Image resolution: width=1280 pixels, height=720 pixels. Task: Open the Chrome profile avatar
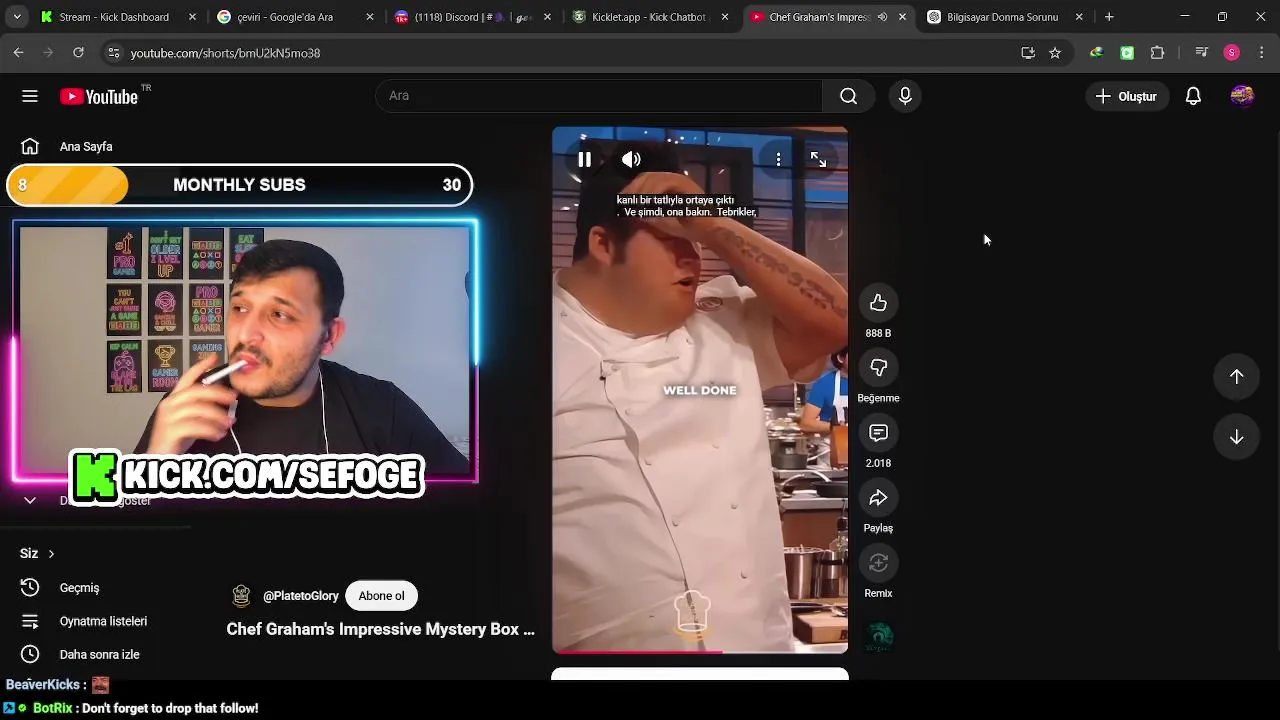(1232, 53)
